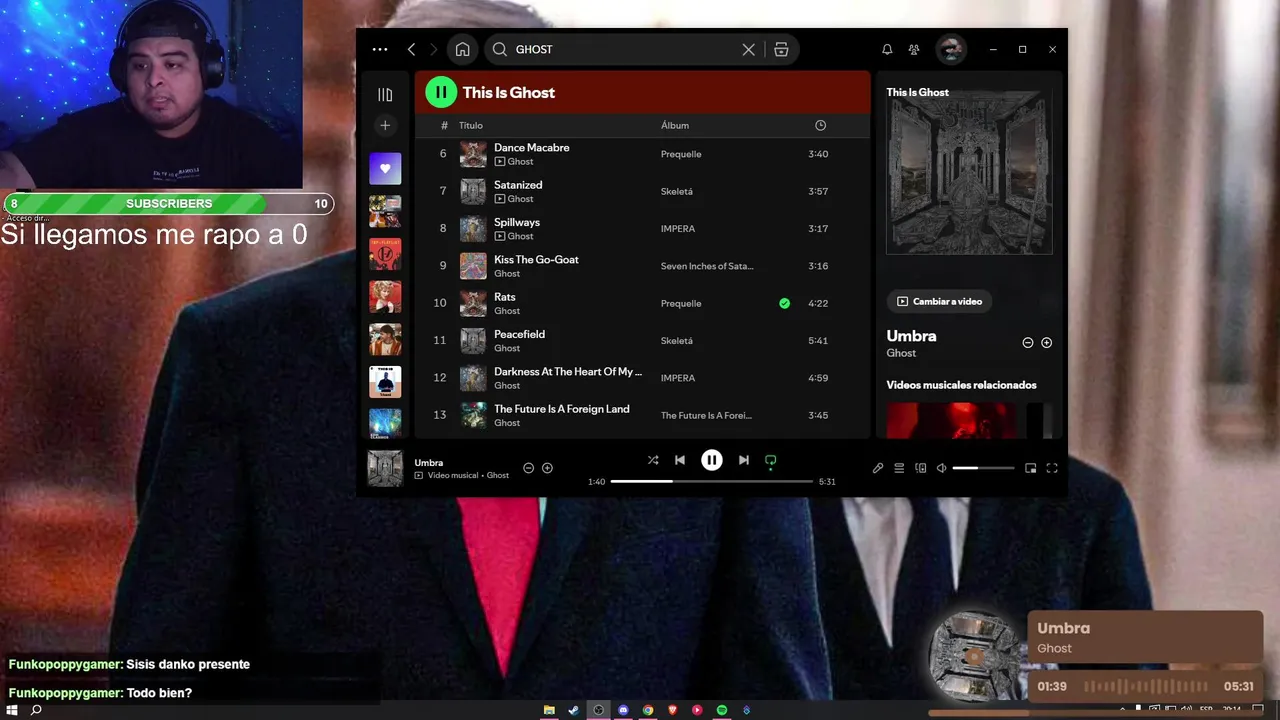Viewport: 1280px width, 720px height.
Task: Open the Seven Inches of Satanic Panic album link
Action: pos(707,266)
